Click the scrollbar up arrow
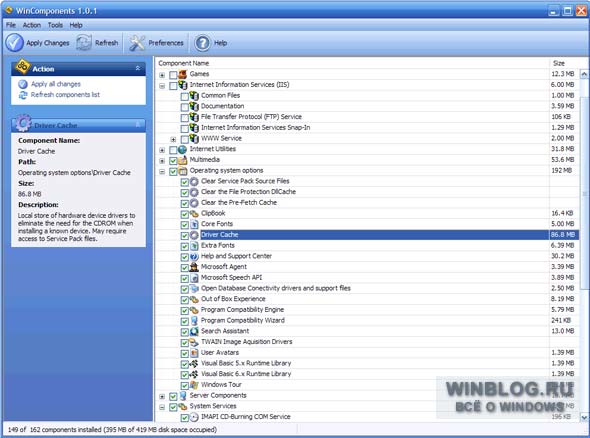 pyautogui.click(x=584, y=74)
